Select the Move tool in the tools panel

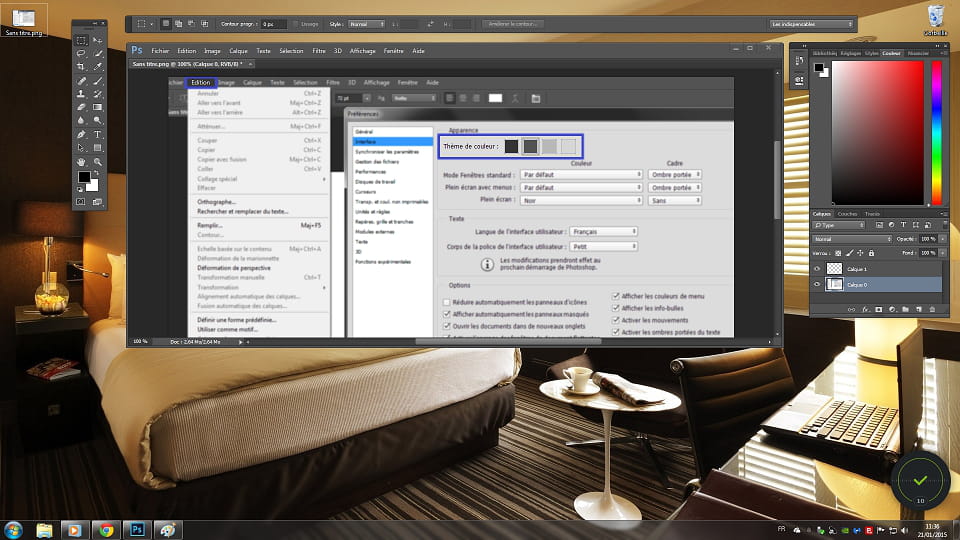[98, 41]
